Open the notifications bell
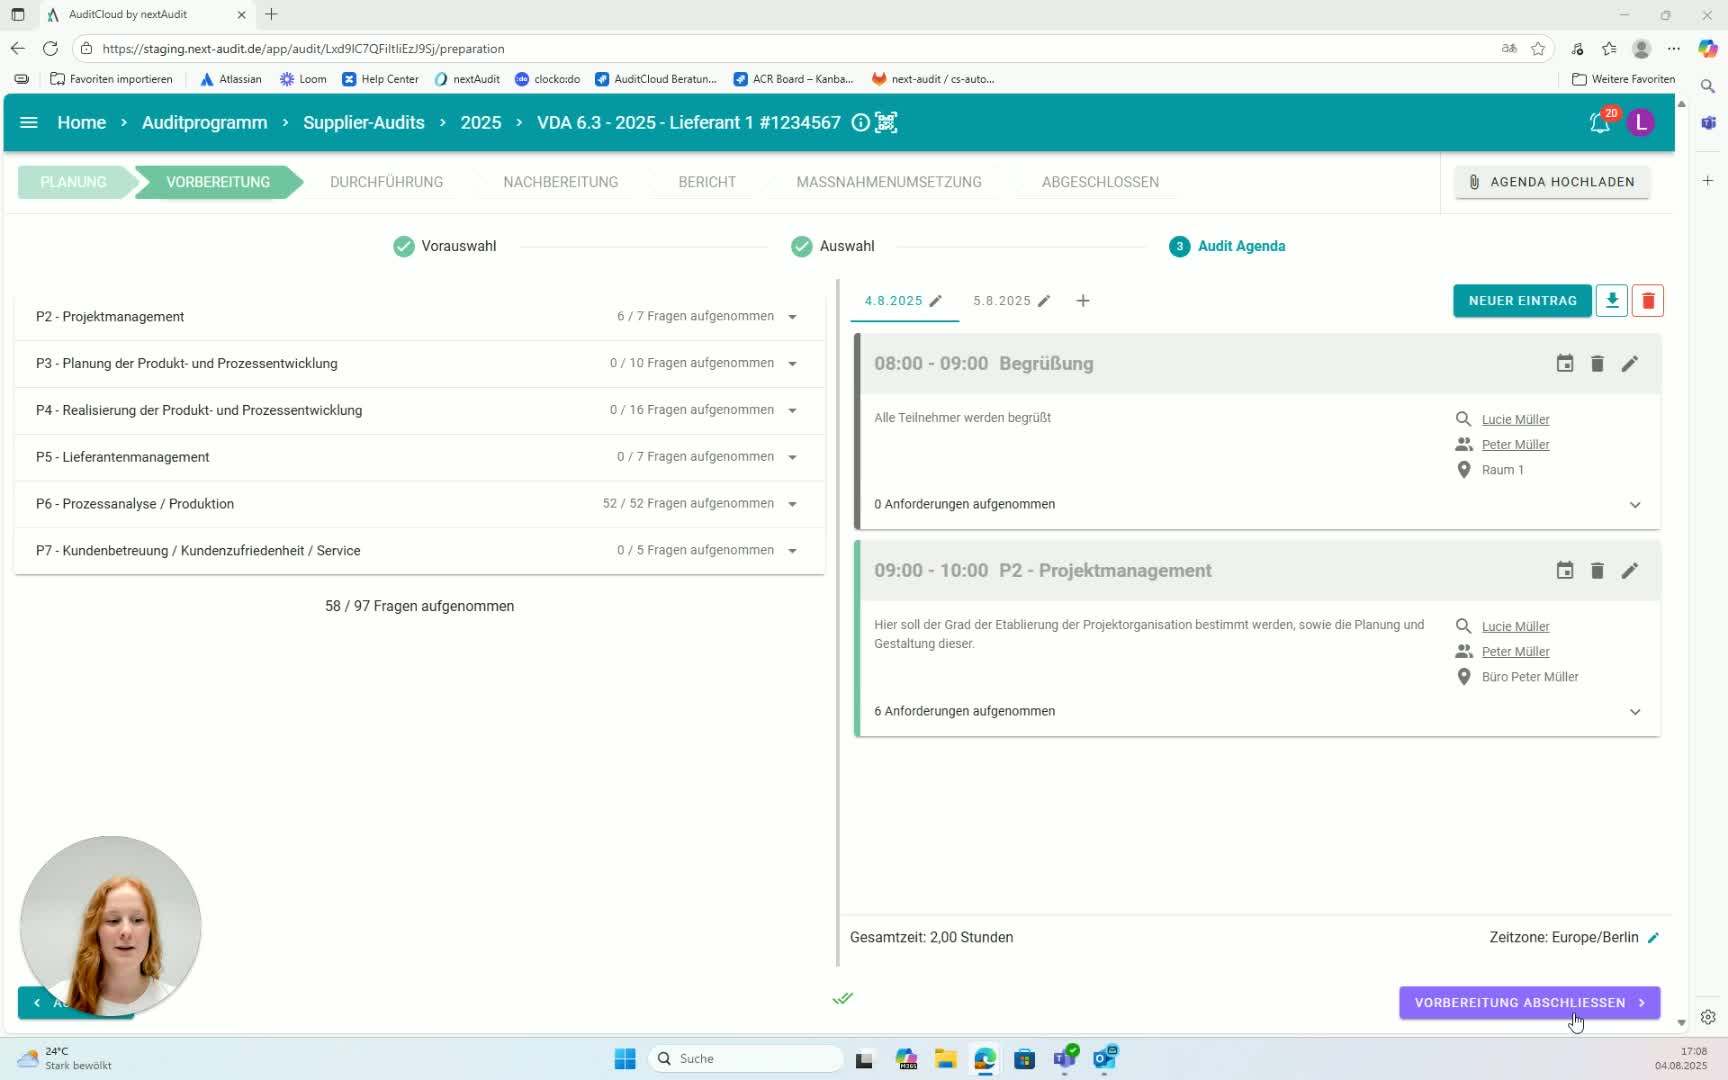 click(x=1599, y=123)
